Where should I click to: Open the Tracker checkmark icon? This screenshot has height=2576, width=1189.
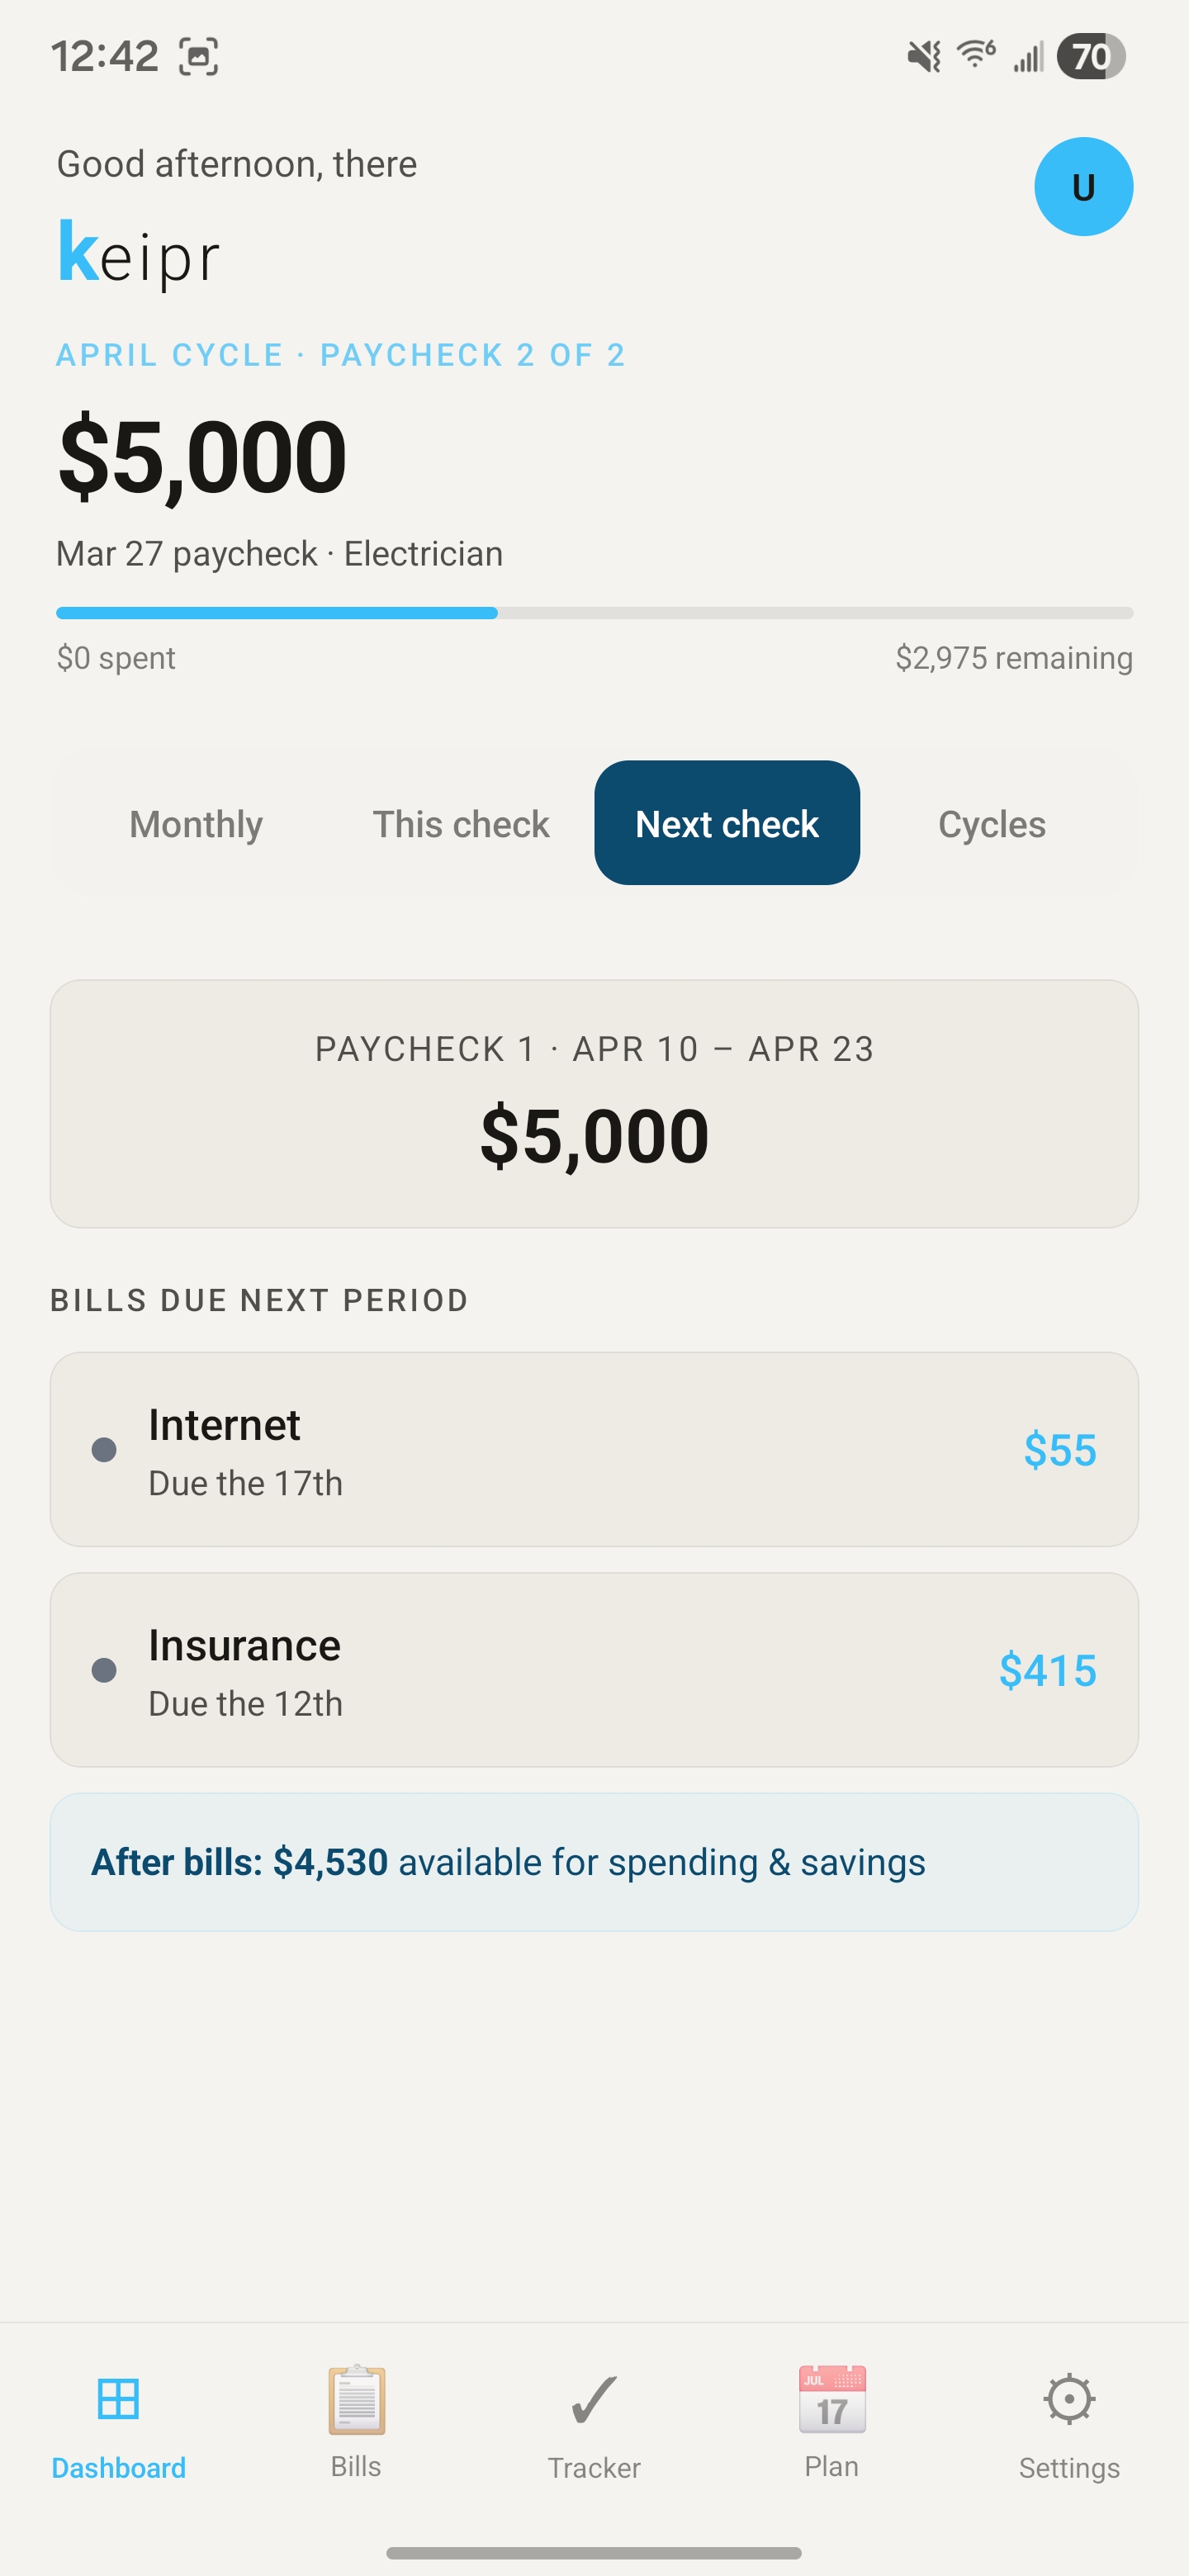[x=594, y=2400]
